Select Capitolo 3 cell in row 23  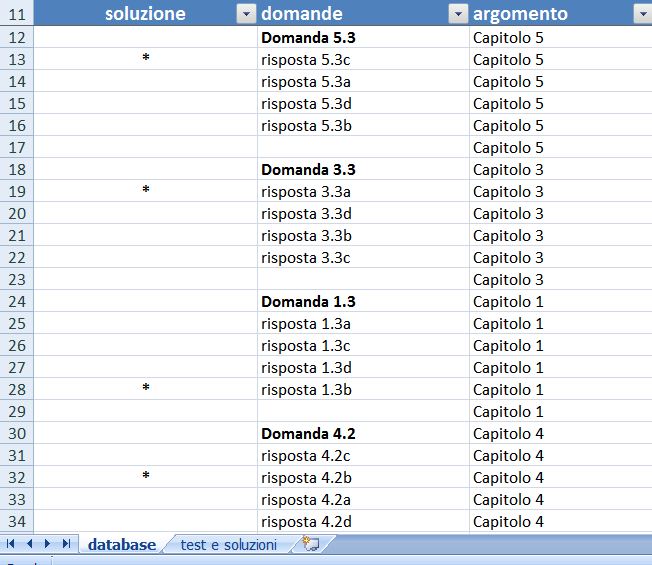[561, 279]
